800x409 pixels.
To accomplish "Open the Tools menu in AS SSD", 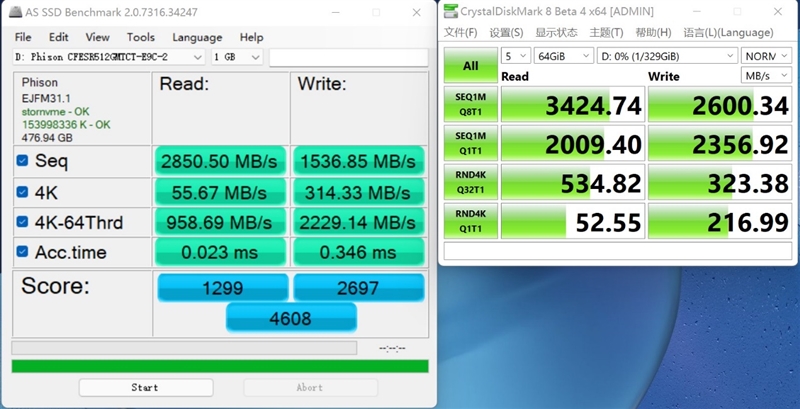I will tap(141, 37).
